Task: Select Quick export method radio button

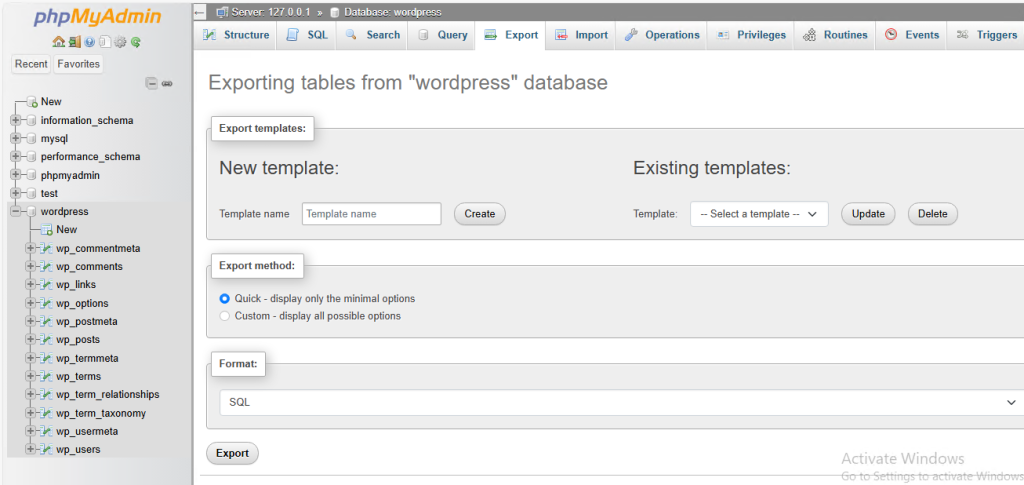Action: click(x=225, y=298)
